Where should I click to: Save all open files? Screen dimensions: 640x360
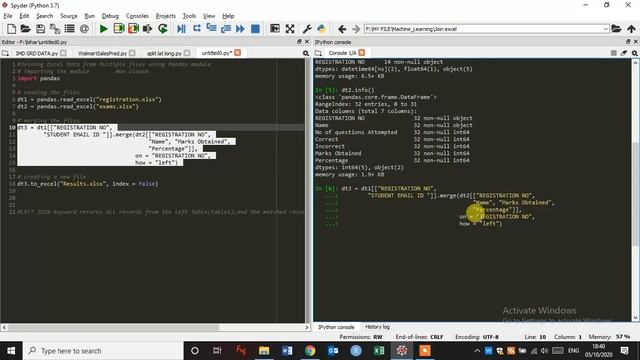(55, 29)
